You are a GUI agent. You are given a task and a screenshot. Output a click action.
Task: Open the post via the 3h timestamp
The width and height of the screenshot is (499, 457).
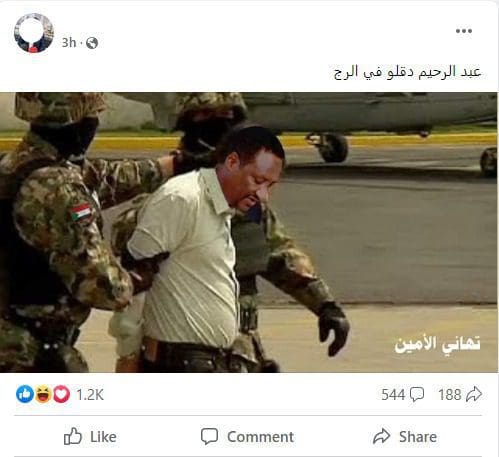(x=69, y=43)
